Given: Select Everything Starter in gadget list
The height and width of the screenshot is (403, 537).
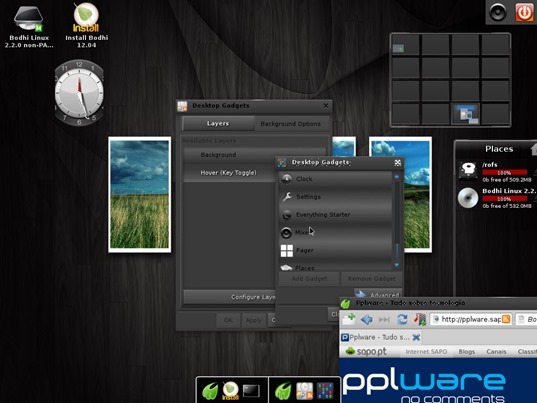Looking at the screenshot, I should coord(336,215).
